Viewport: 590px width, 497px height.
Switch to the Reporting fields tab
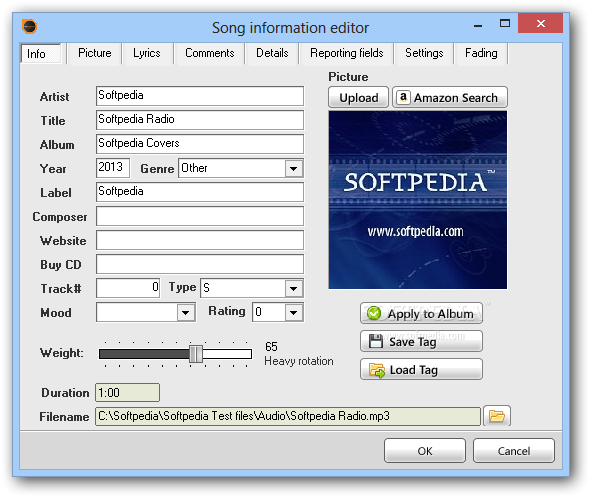(347, 53)
